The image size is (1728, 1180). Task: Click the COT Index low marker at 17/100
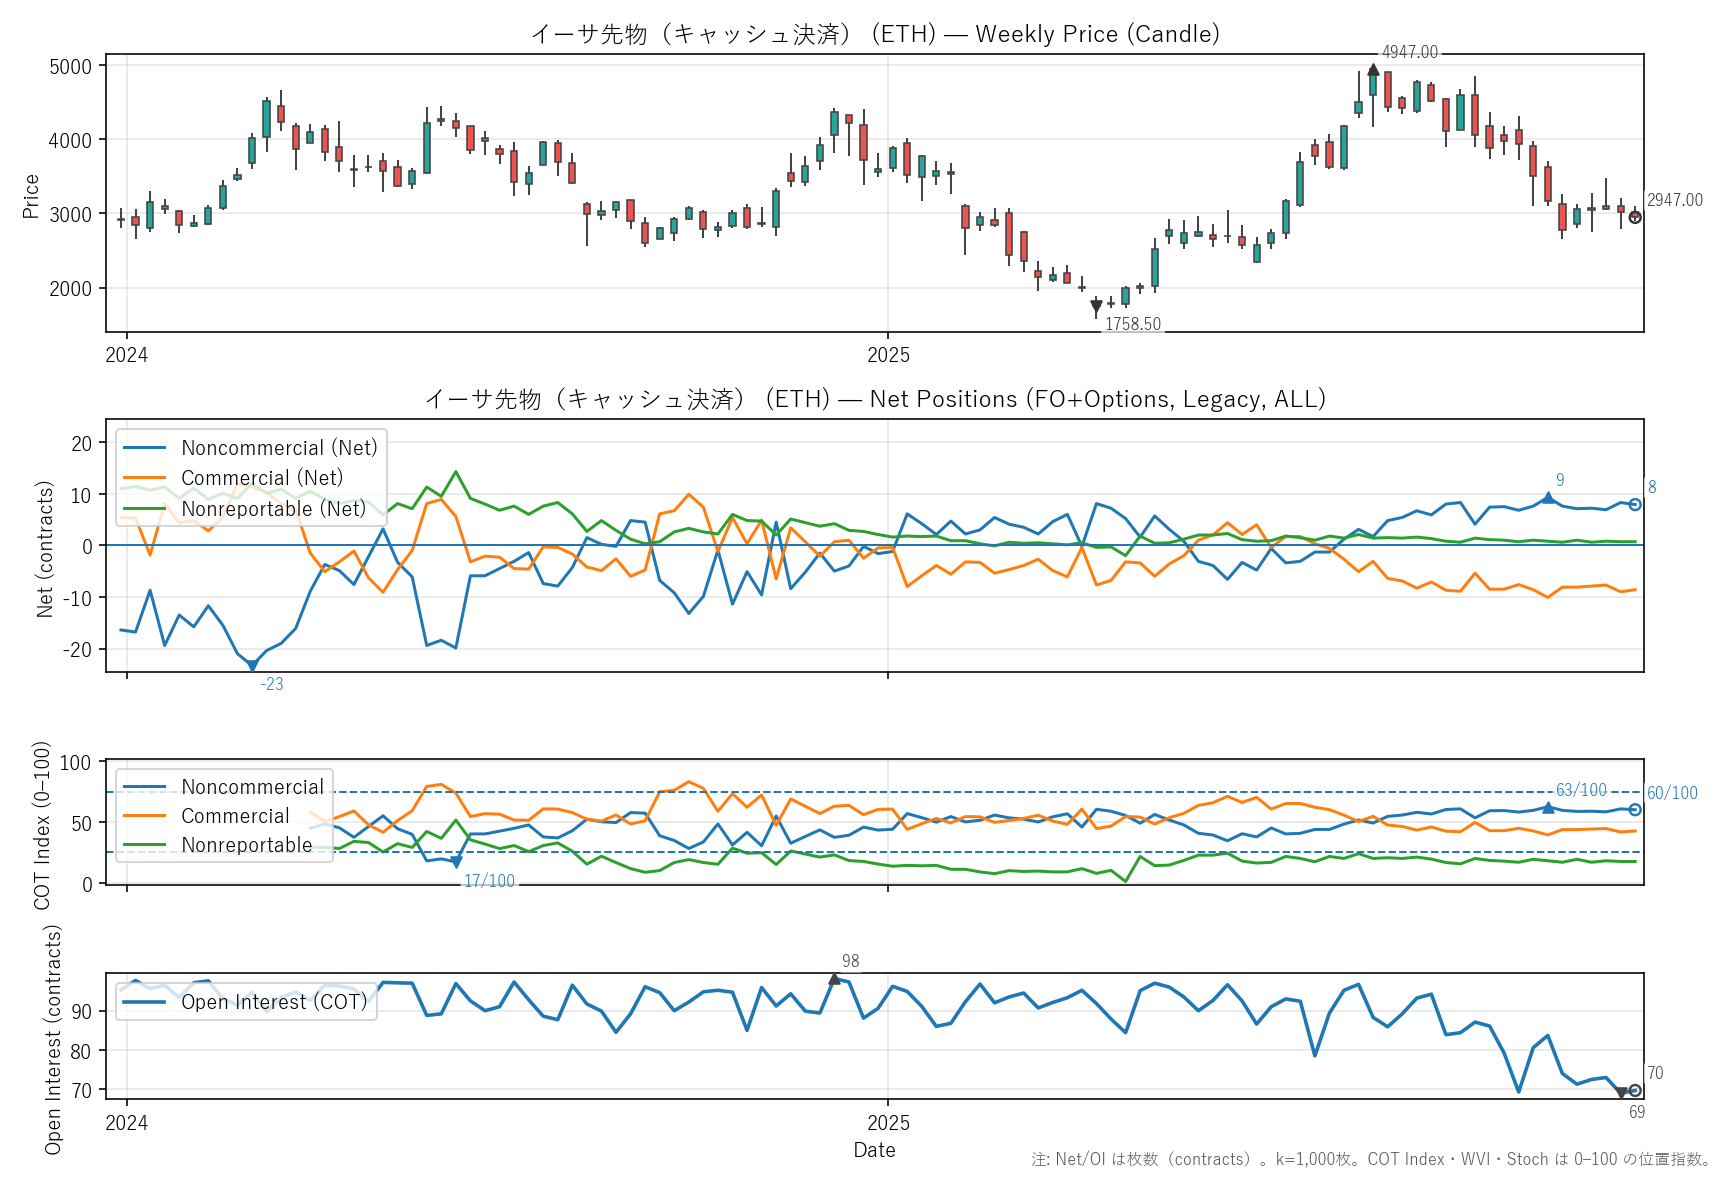[x=456, y=862]
